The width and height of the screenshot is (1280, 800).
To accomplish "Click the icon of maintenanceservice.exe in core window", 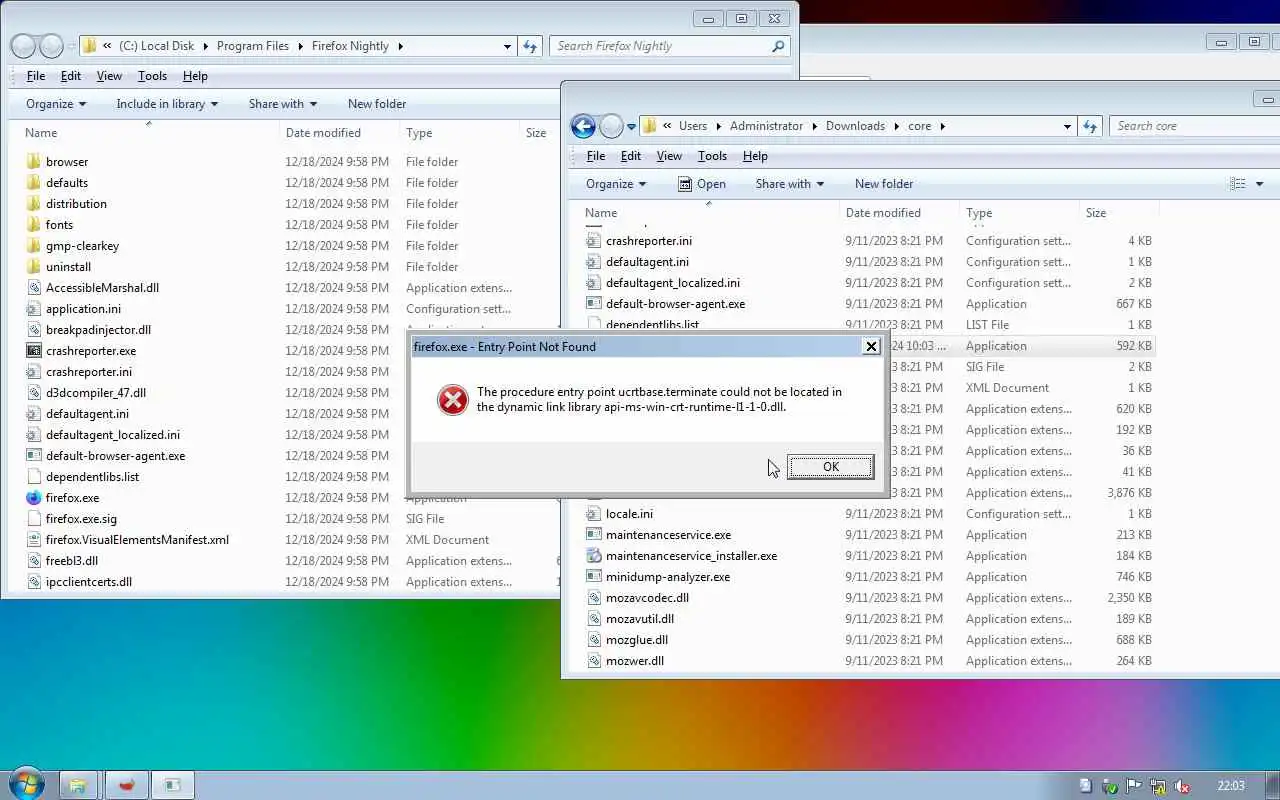I will tap(593, 534).
